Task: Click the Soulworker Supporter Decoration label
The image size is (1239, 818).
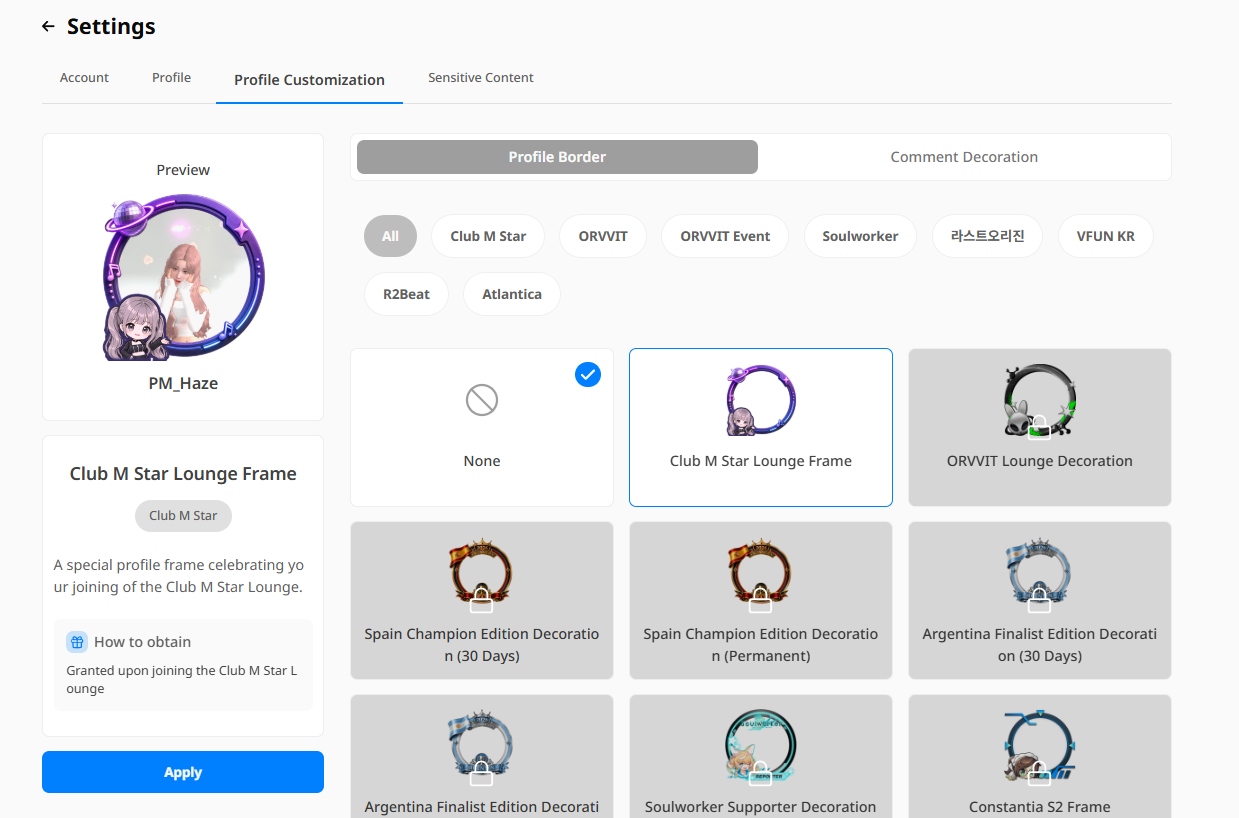Action: (761, 807)
